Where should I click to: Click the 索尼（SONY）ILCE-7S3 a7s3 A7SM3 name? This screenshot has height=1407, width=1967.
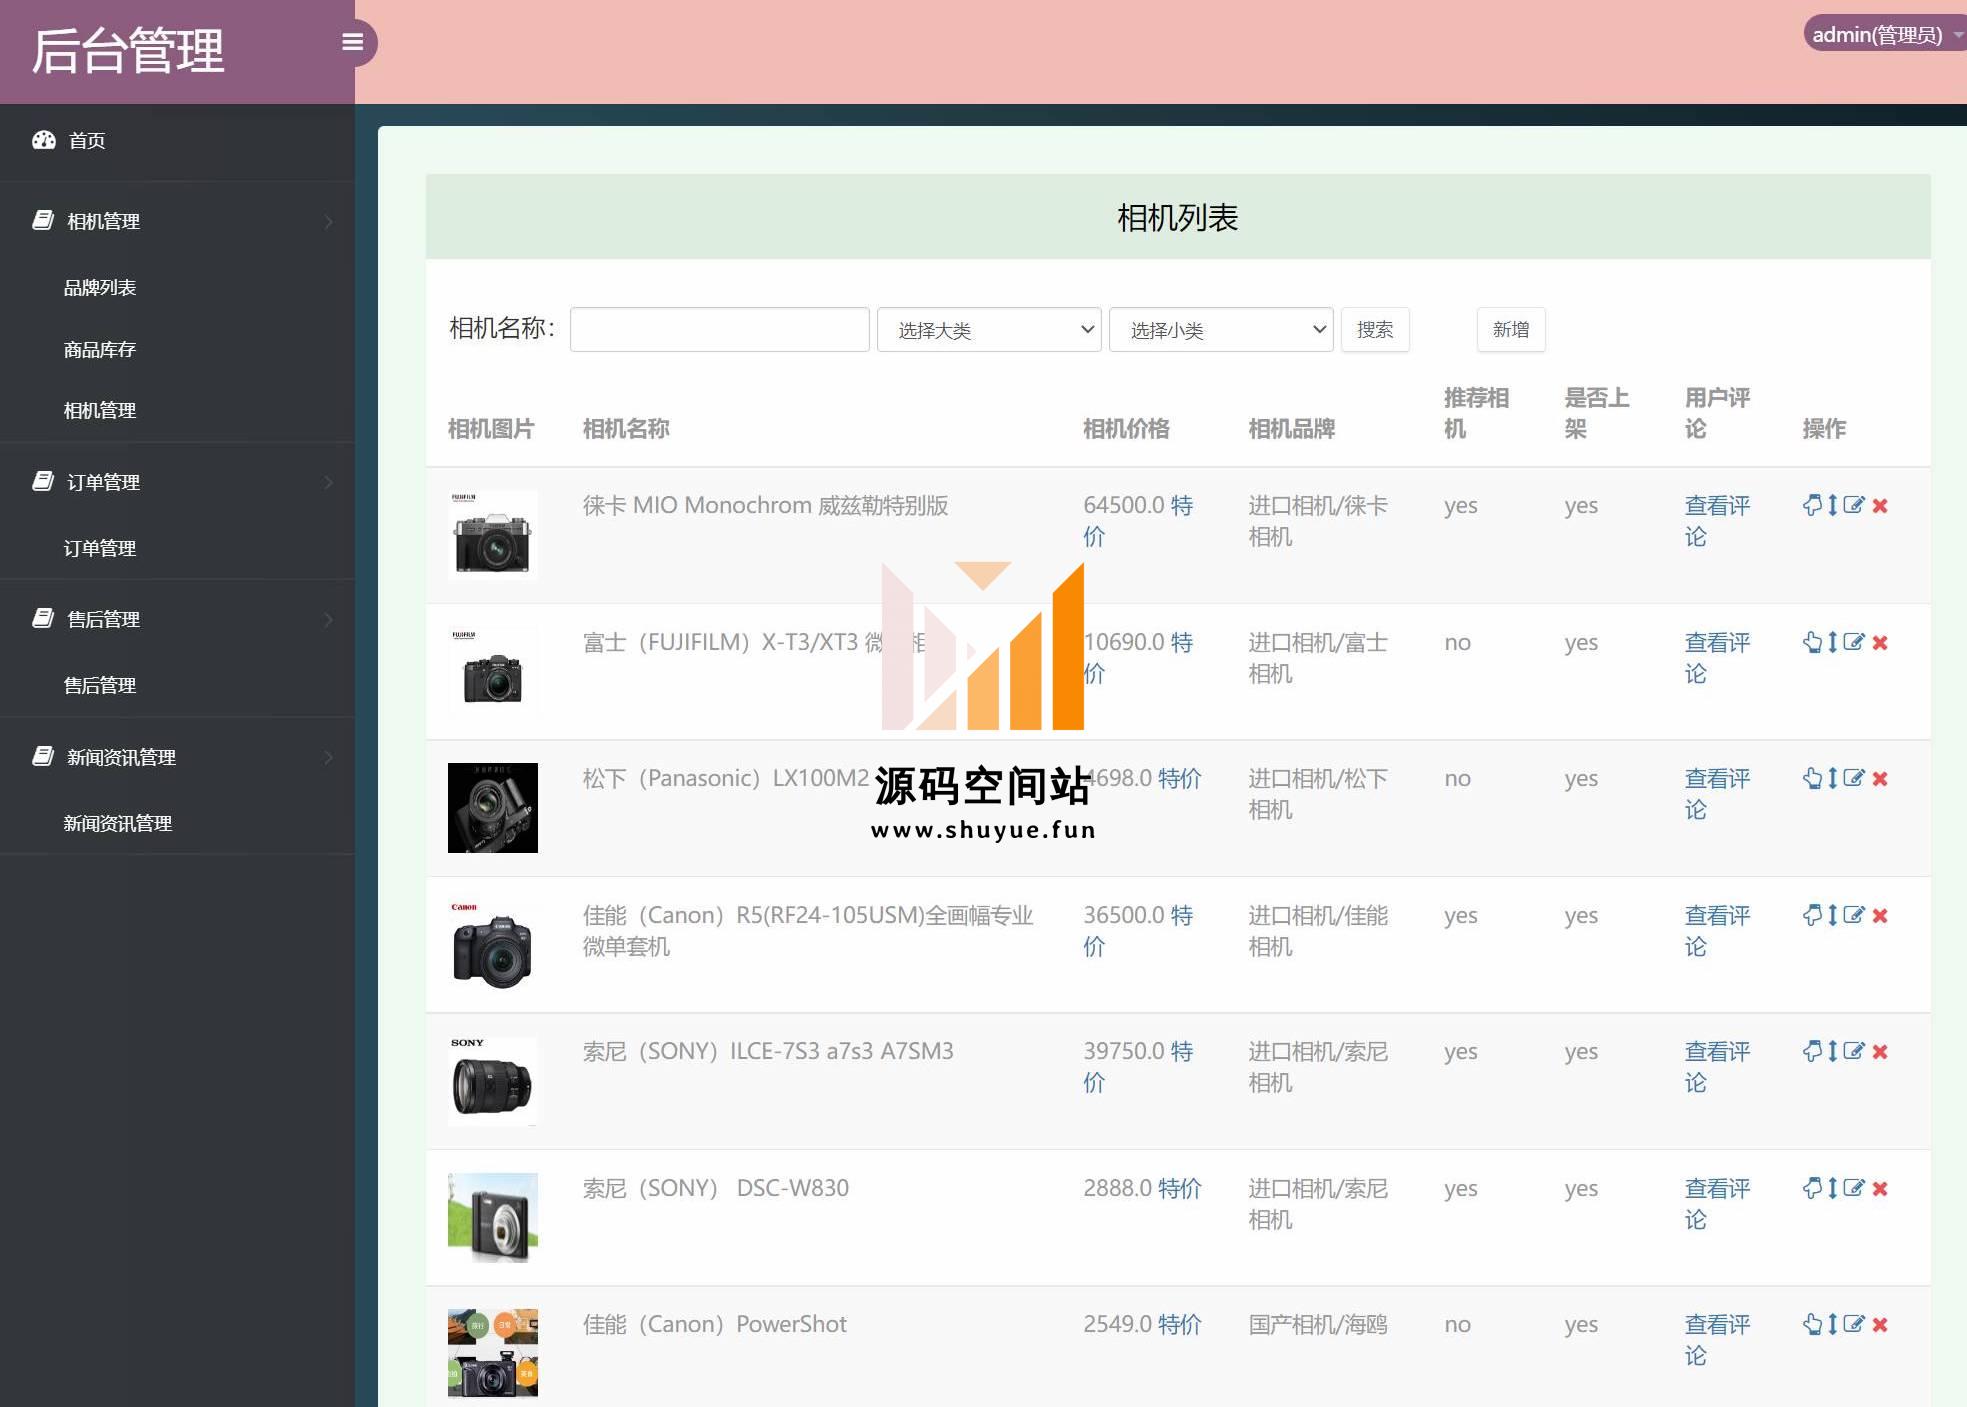tap(768, 1051)
